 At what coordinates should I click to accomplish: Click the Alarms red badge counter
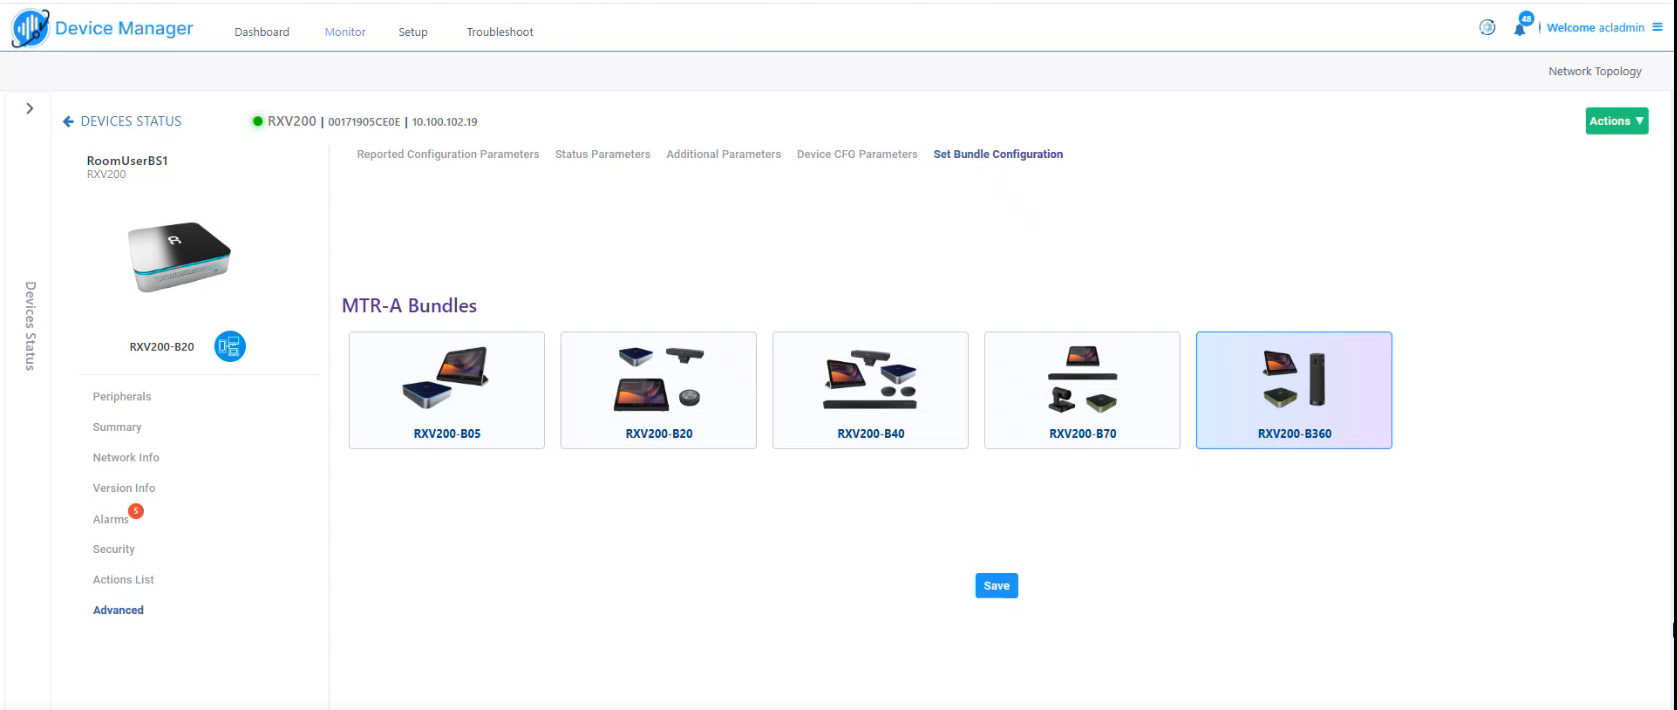136,511
